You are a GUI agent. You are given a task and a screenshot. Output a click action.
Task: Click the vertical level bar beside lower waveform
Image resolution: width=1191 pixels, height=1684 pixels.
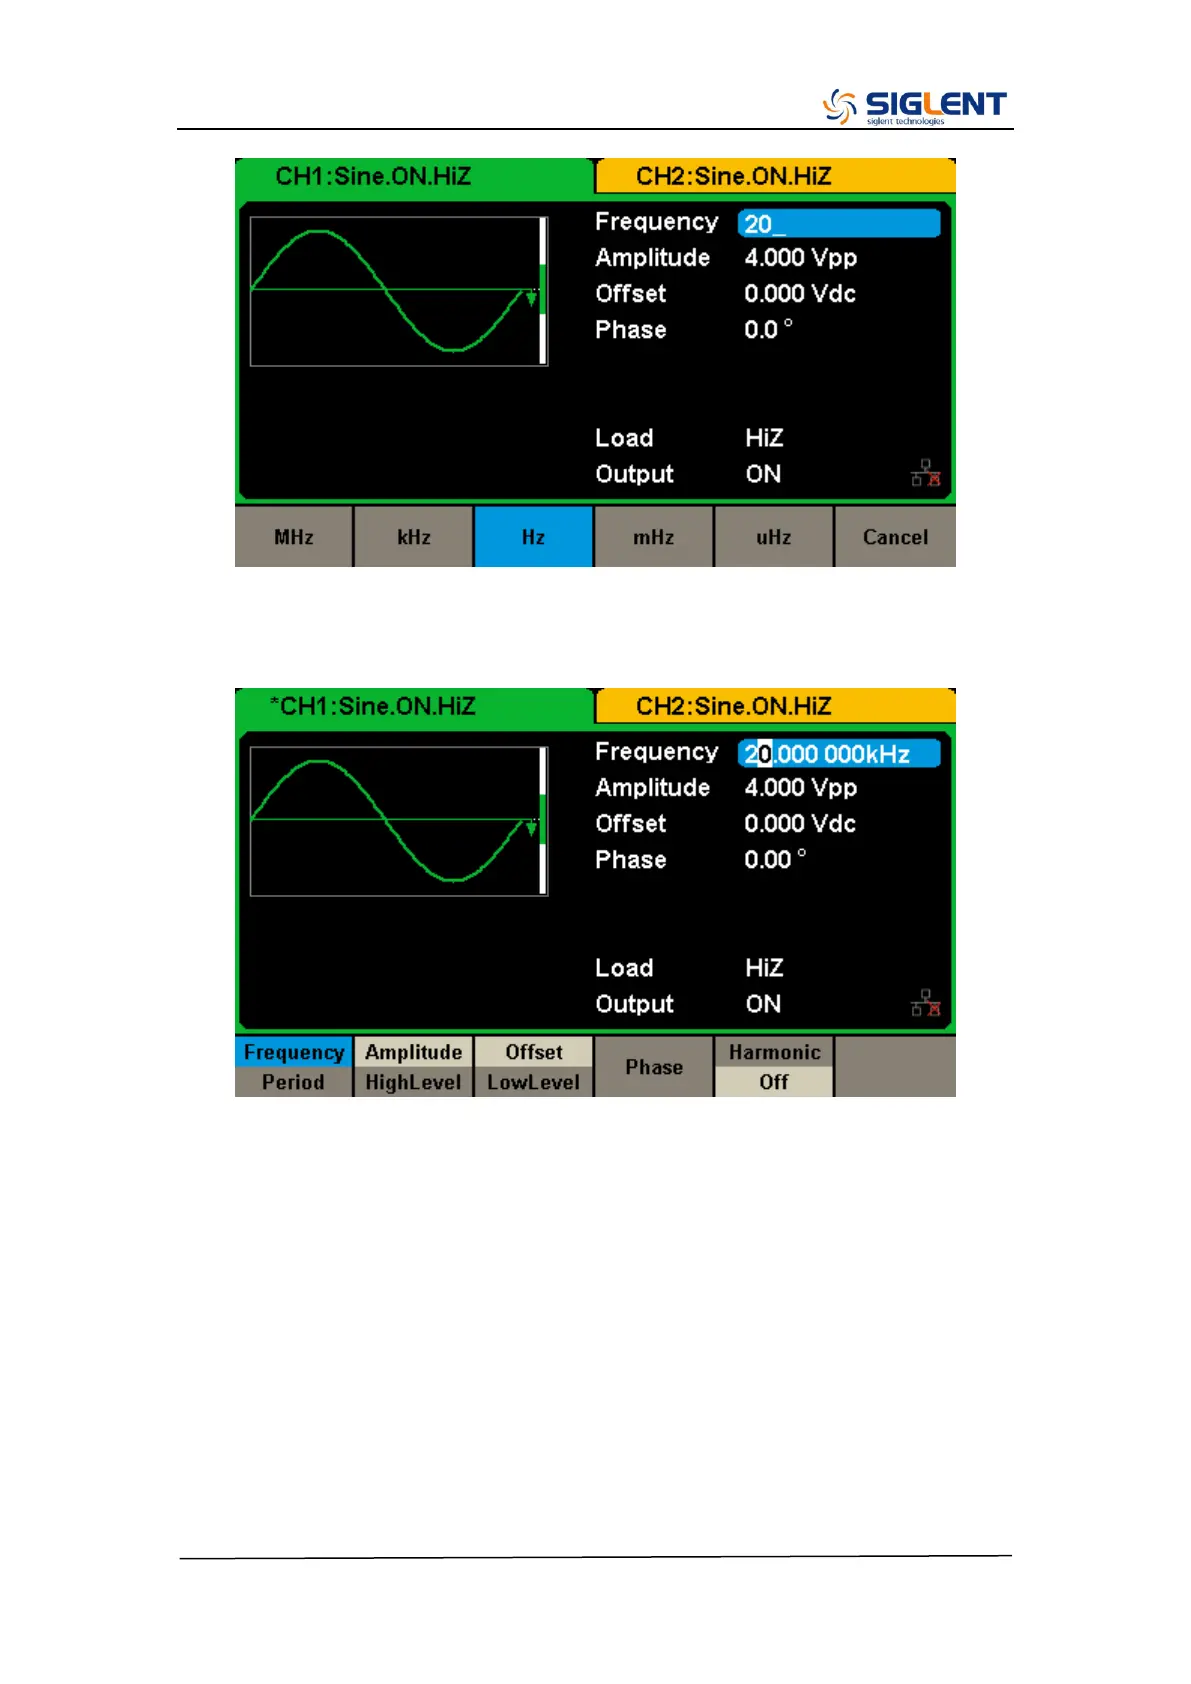click(x=543, y=821)
